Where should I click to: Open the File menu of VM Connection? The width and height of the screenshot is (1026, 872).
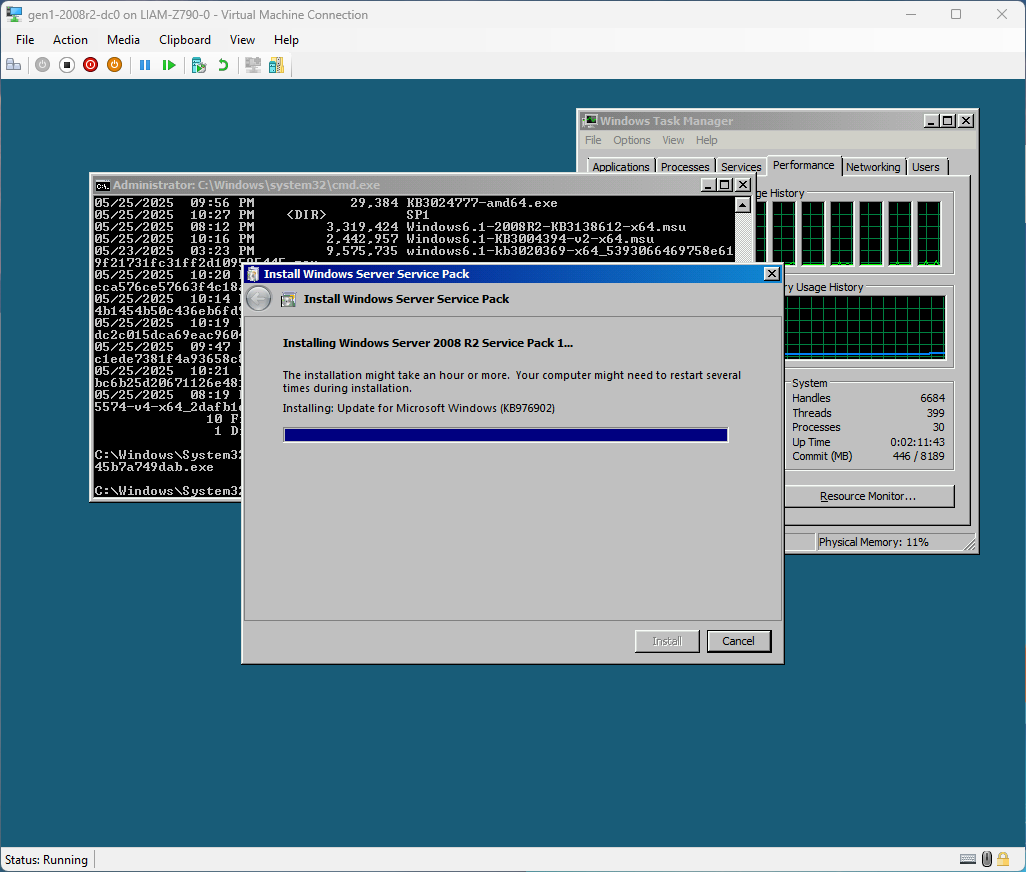[25, 40]
